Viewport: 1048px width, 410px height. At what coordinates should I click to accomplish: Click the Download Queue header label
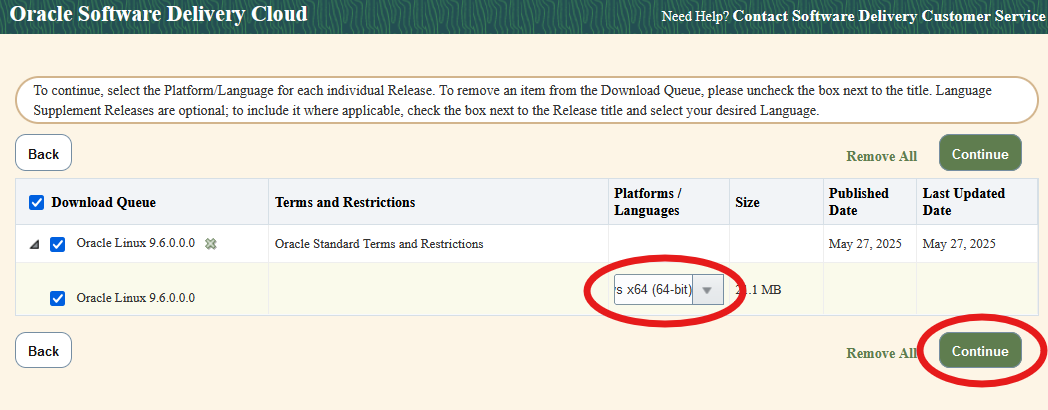click(x=104, y=202)
